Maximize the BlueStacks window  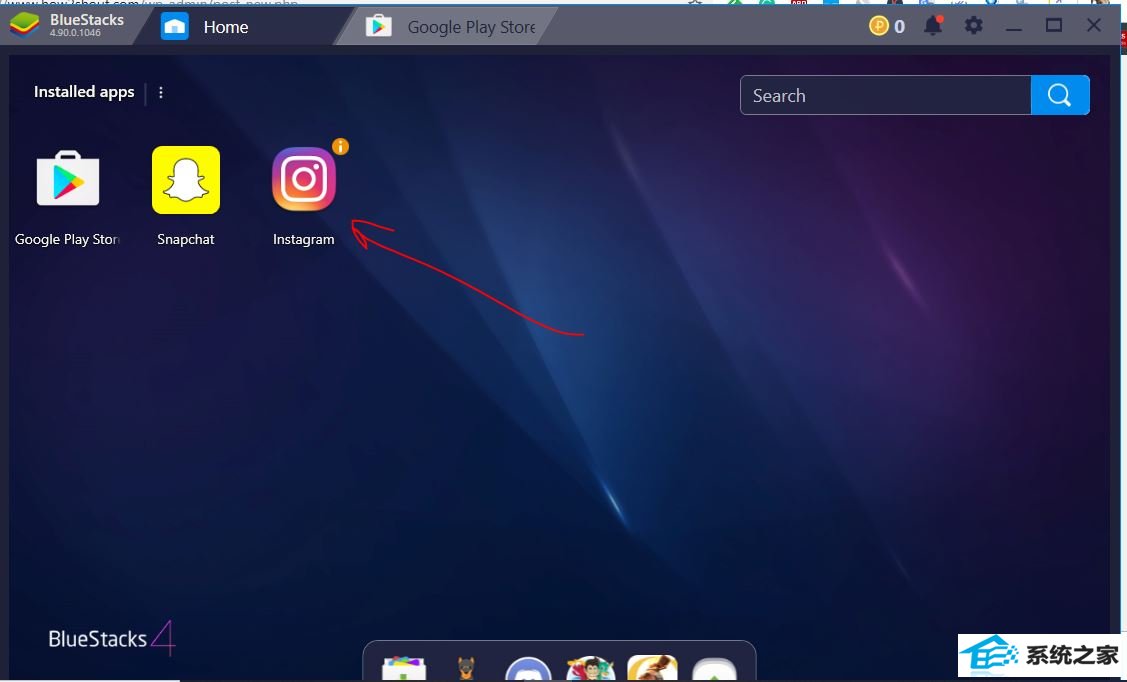(1054, 26)
